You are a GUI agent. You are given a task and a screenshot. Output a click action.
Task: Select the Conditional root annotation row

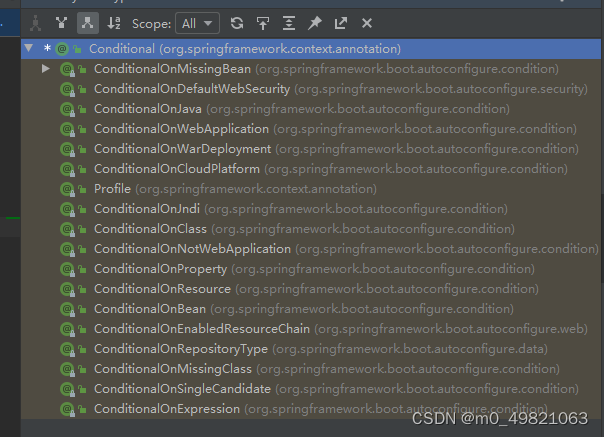pyautogui.click(x=311, y=49)
